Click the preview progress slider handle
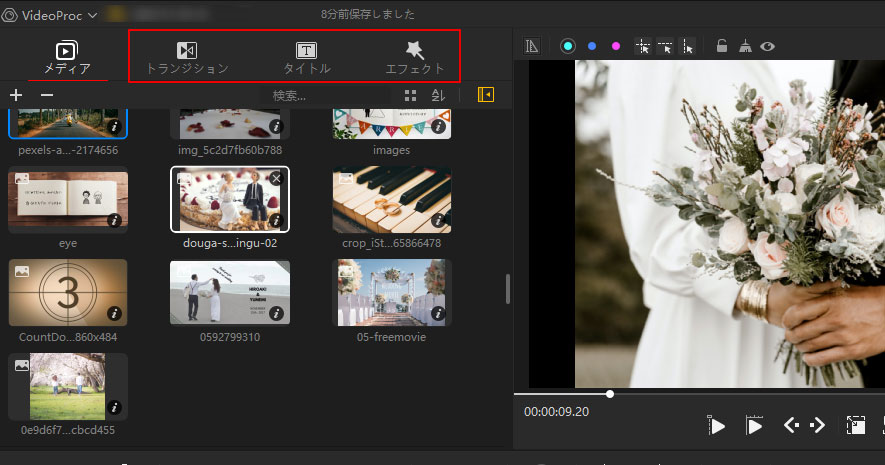Screen dimensions: 885x465 pyautogui.click(x=610, y=394)
